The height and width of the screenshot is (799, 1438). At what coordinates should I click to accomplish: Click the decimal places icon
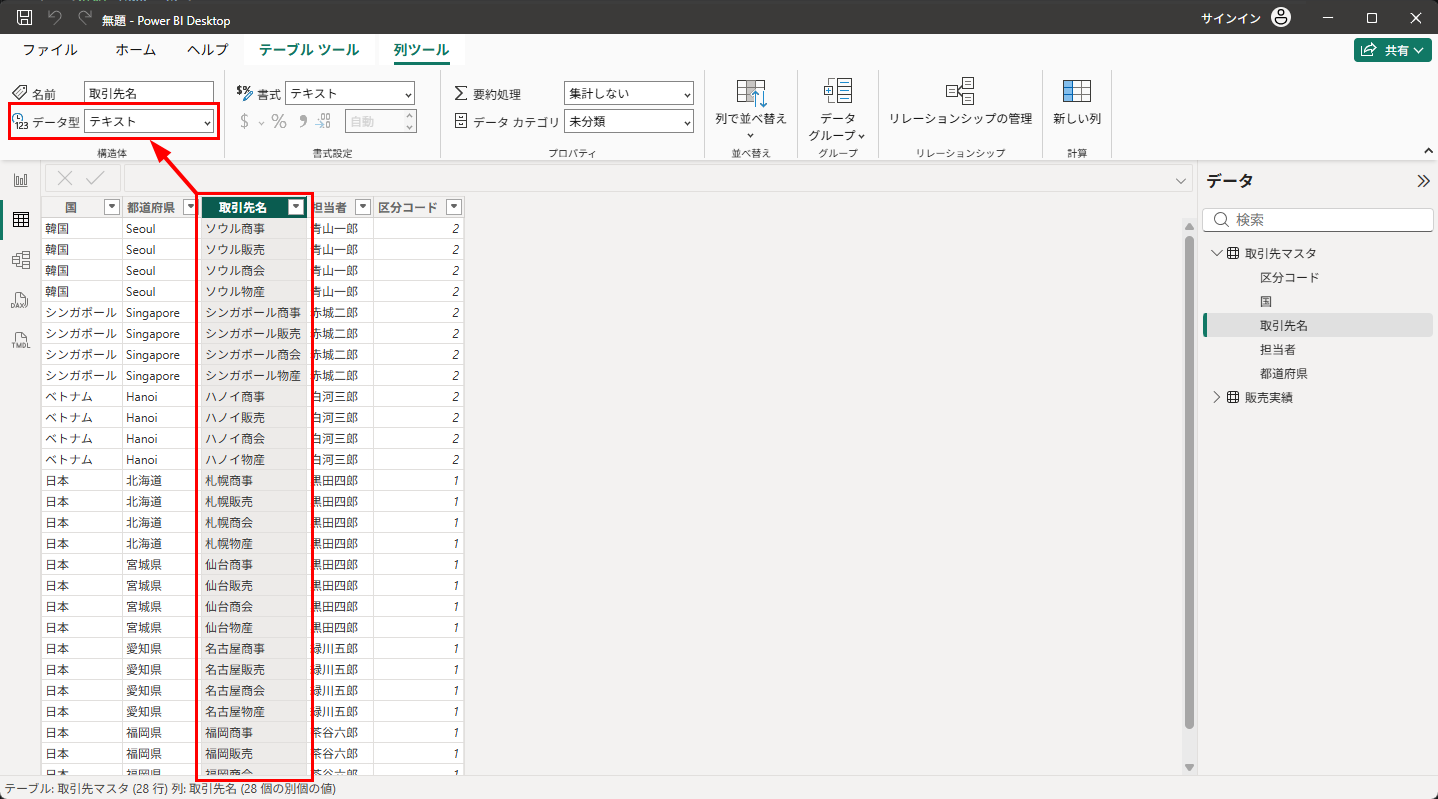point(323,121)
